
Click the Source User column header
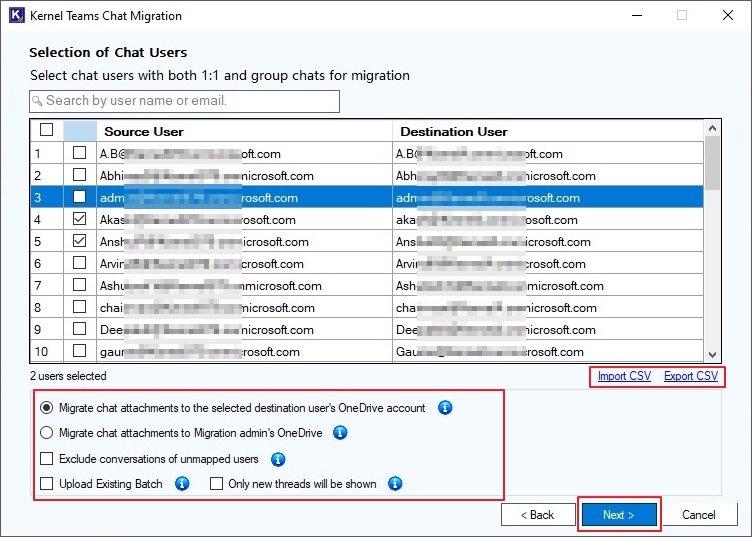pyautogui.click(x=245, y=131)
